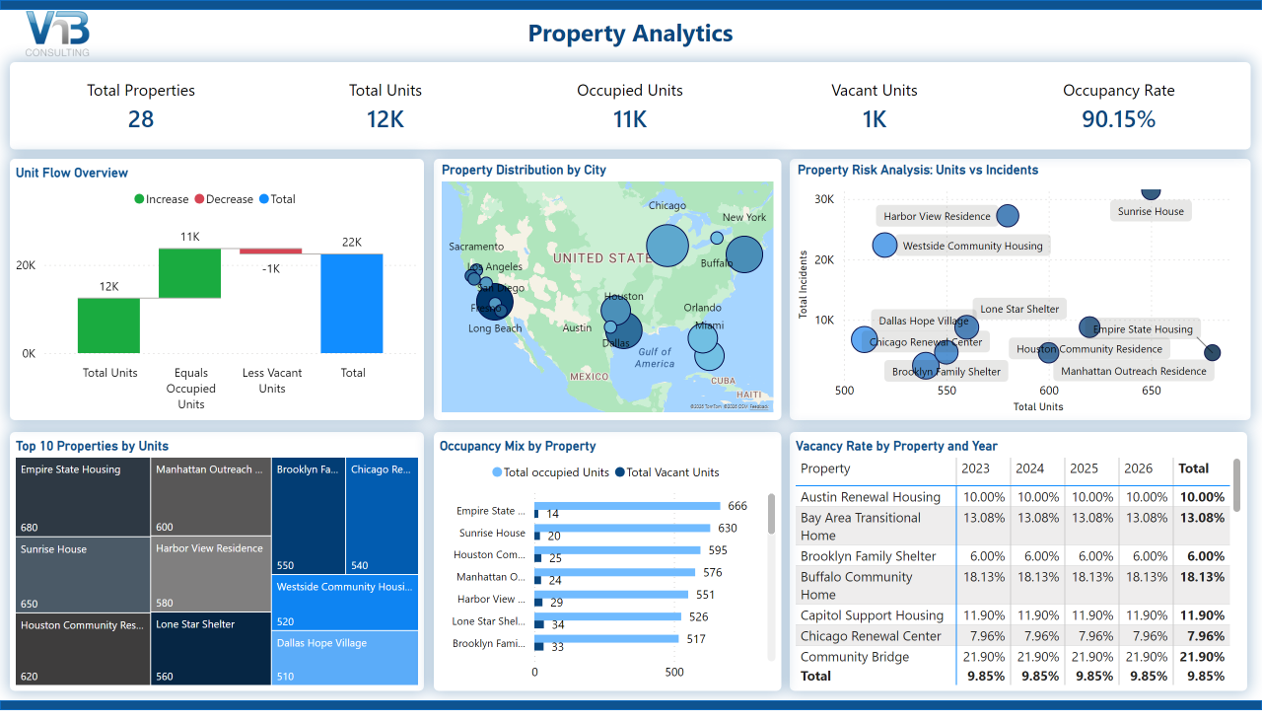Sort by the 2025 column header
This screenshot has height=720, width=1262.
tap(1084, 468)
